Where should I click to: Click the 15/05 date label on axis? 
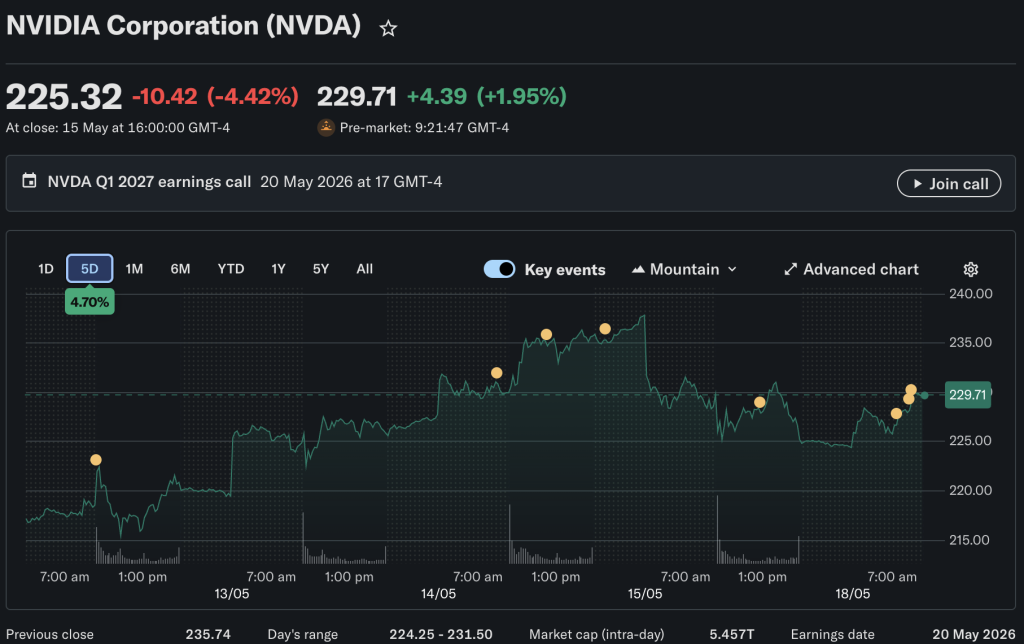tap(645, 594)
